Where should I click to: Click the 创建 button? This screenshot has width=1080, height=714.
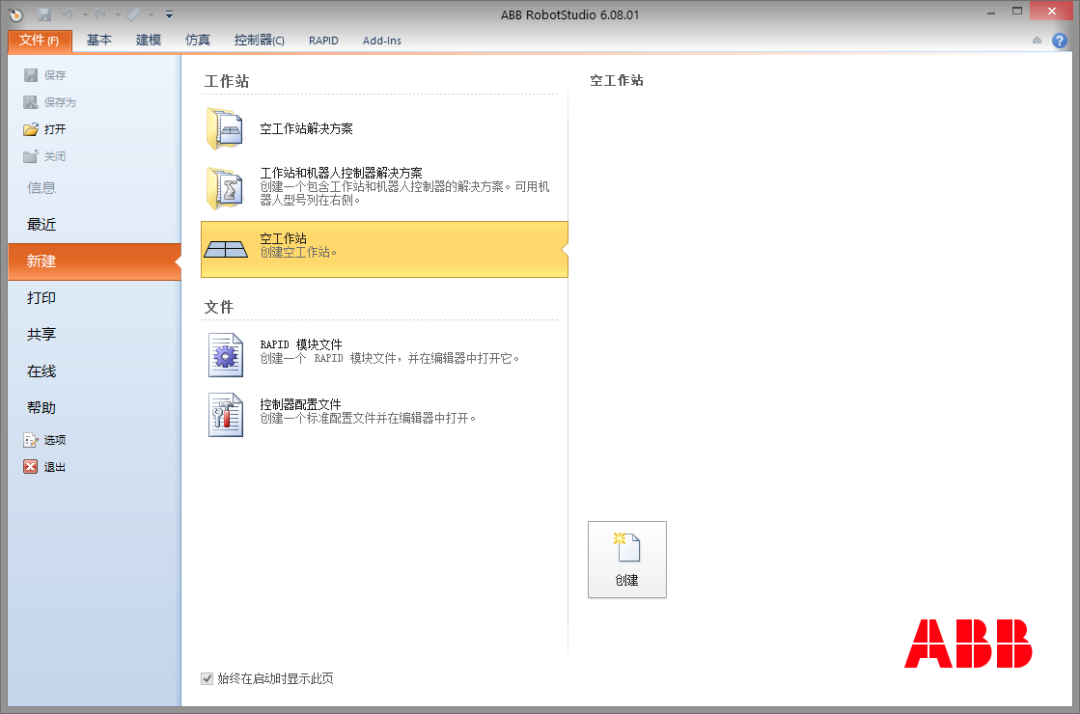point(627,560)
